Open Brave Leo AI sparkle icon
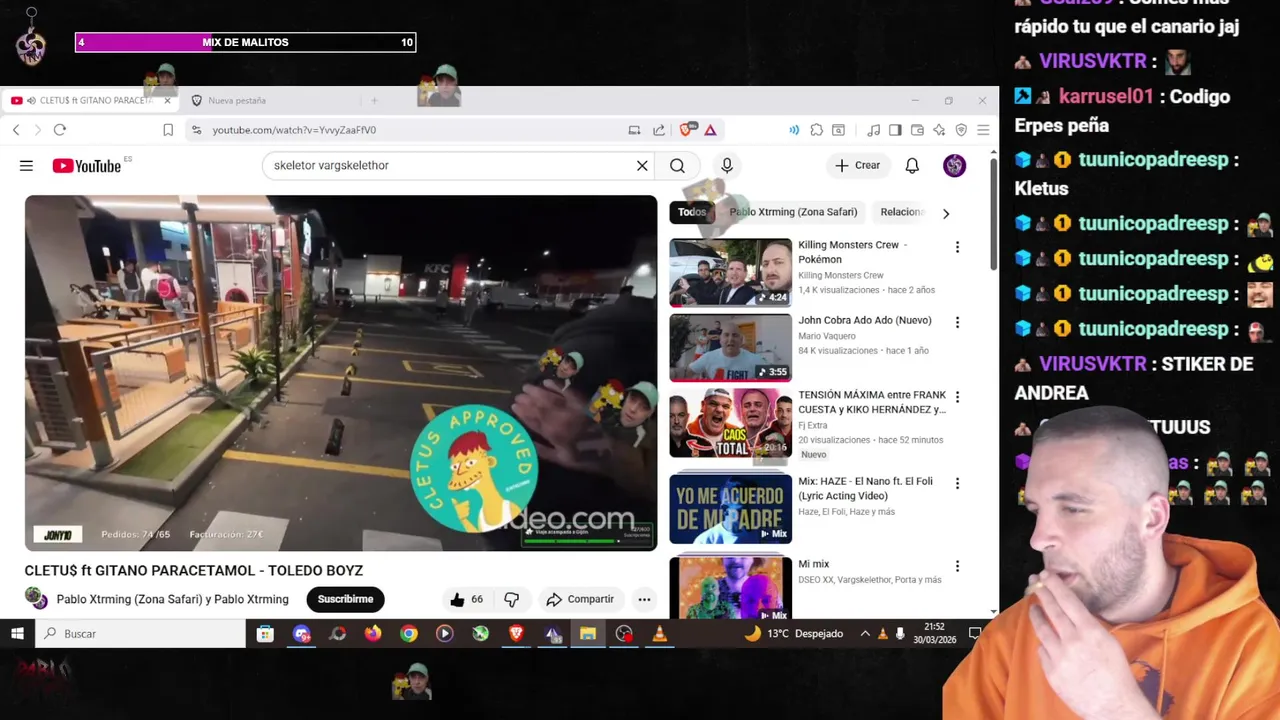1280x720 pixels. tap(939, 130)
